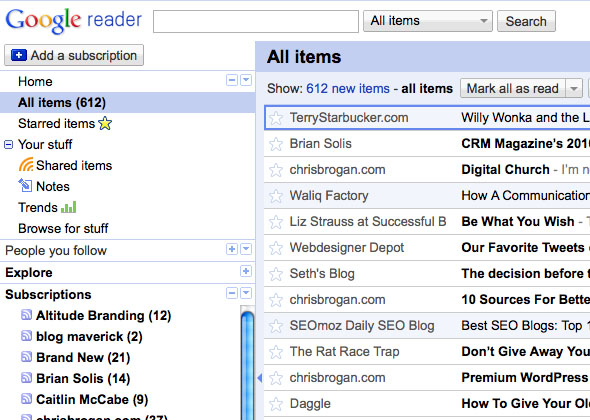Star the Seth's Blog item
Viewport: 590px width, 420px height.
(x=276, y=274)
